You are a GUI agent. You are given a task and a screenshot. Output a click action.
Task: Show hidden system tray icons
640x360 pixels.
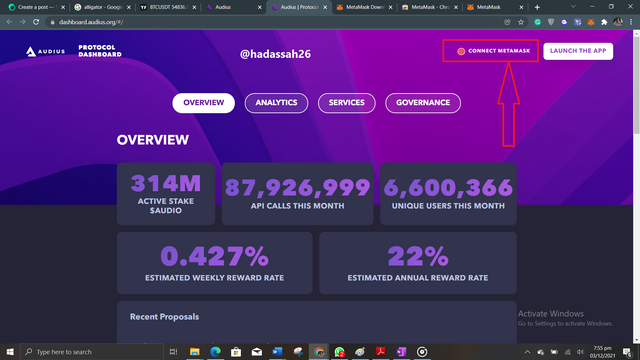pyautogui.click(x=527, y=352)
